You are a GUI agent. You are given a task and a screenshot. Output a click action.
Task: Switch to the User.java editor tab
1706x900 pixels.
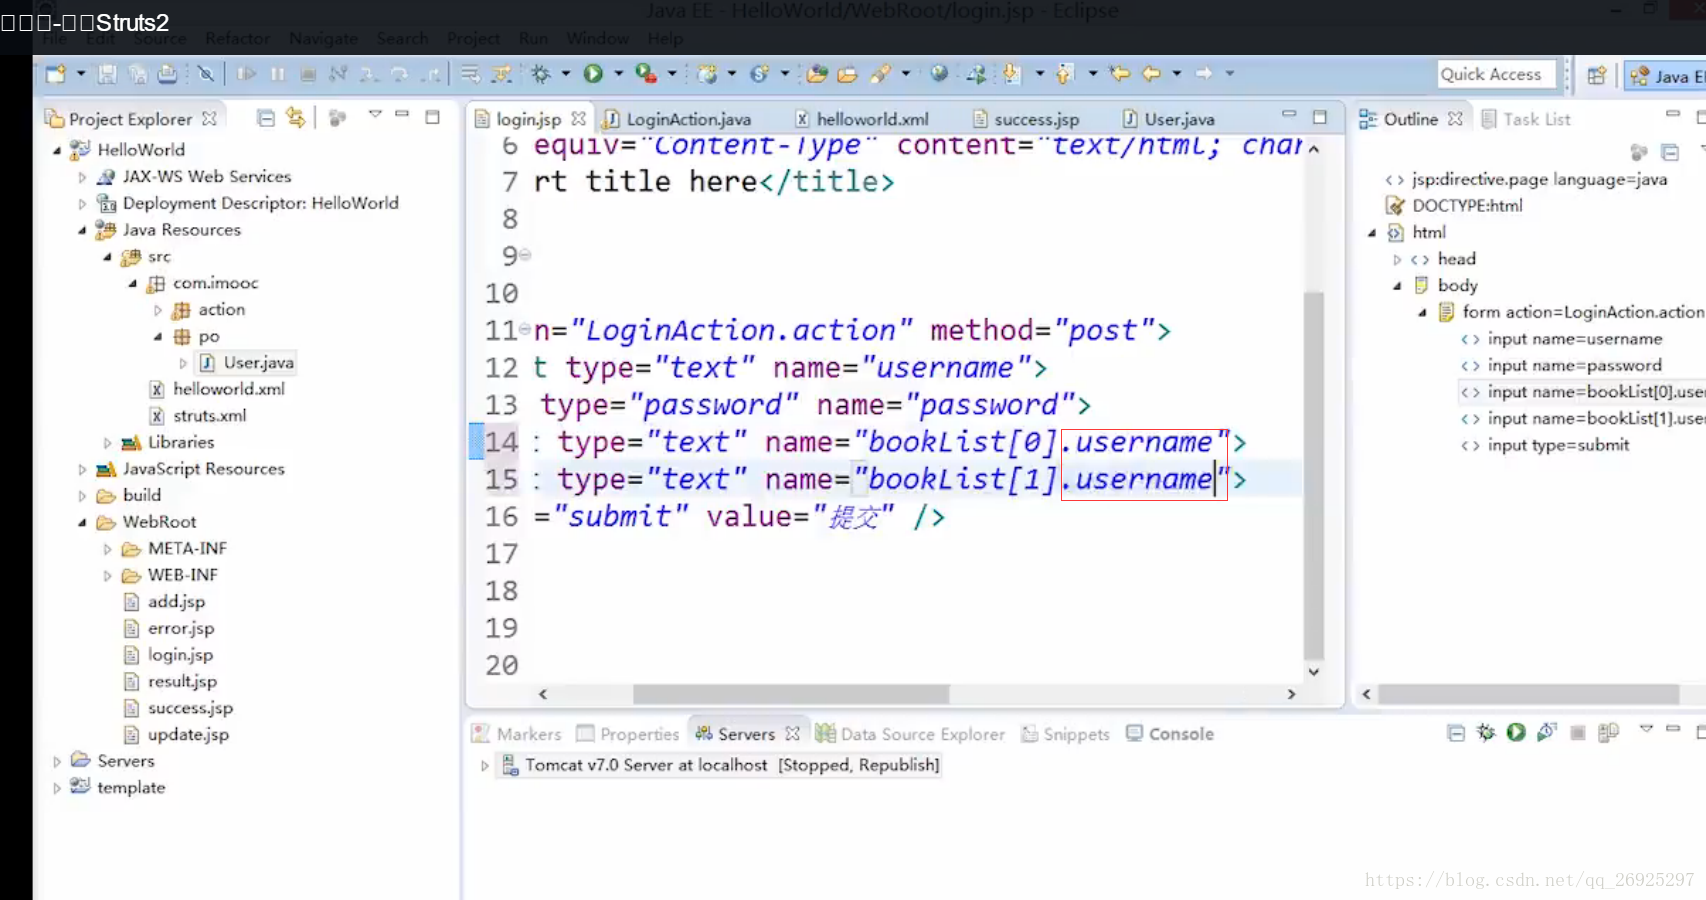tap(1169, 119)
